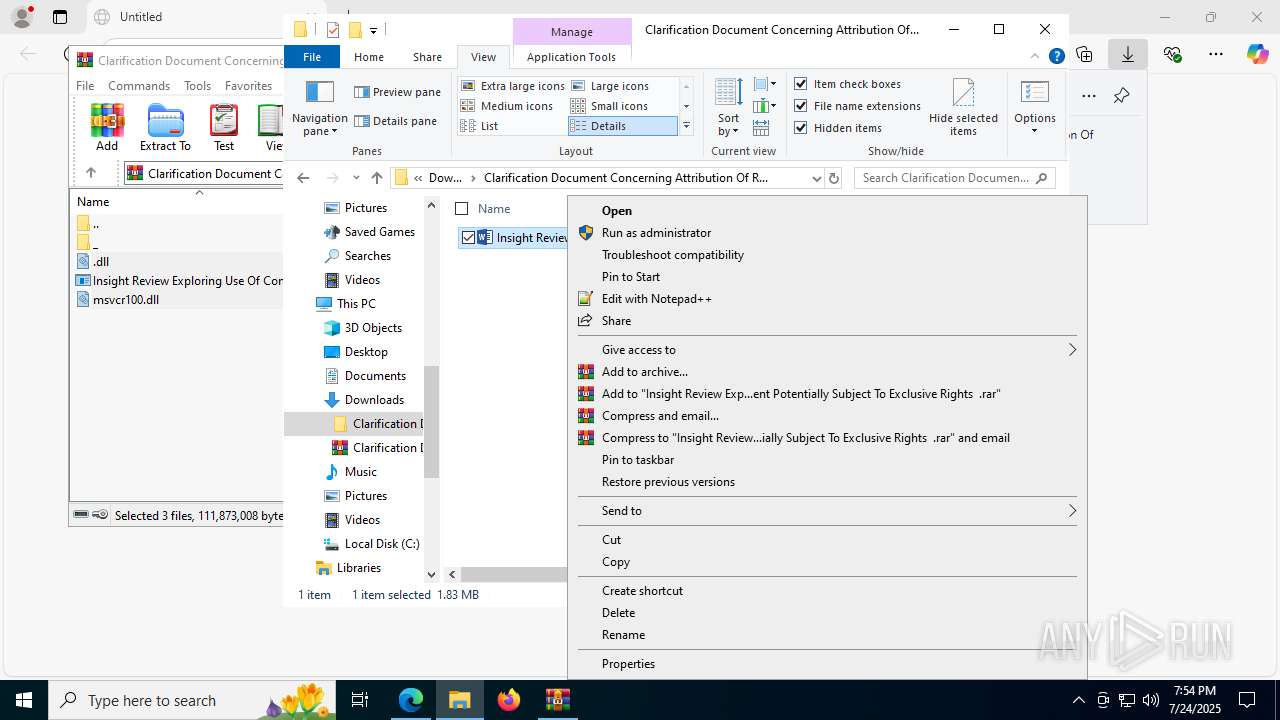Check the select-all box beside Name column
Image resolution: width=1280 pixels, height=720 pixels.
click(461, 209)
